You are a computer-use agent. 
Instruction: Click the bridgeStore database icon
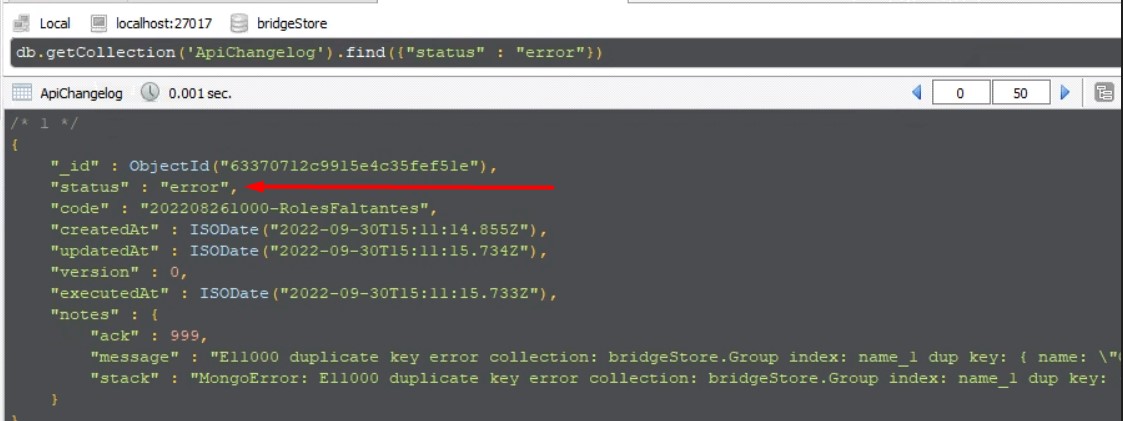(239, 24)
